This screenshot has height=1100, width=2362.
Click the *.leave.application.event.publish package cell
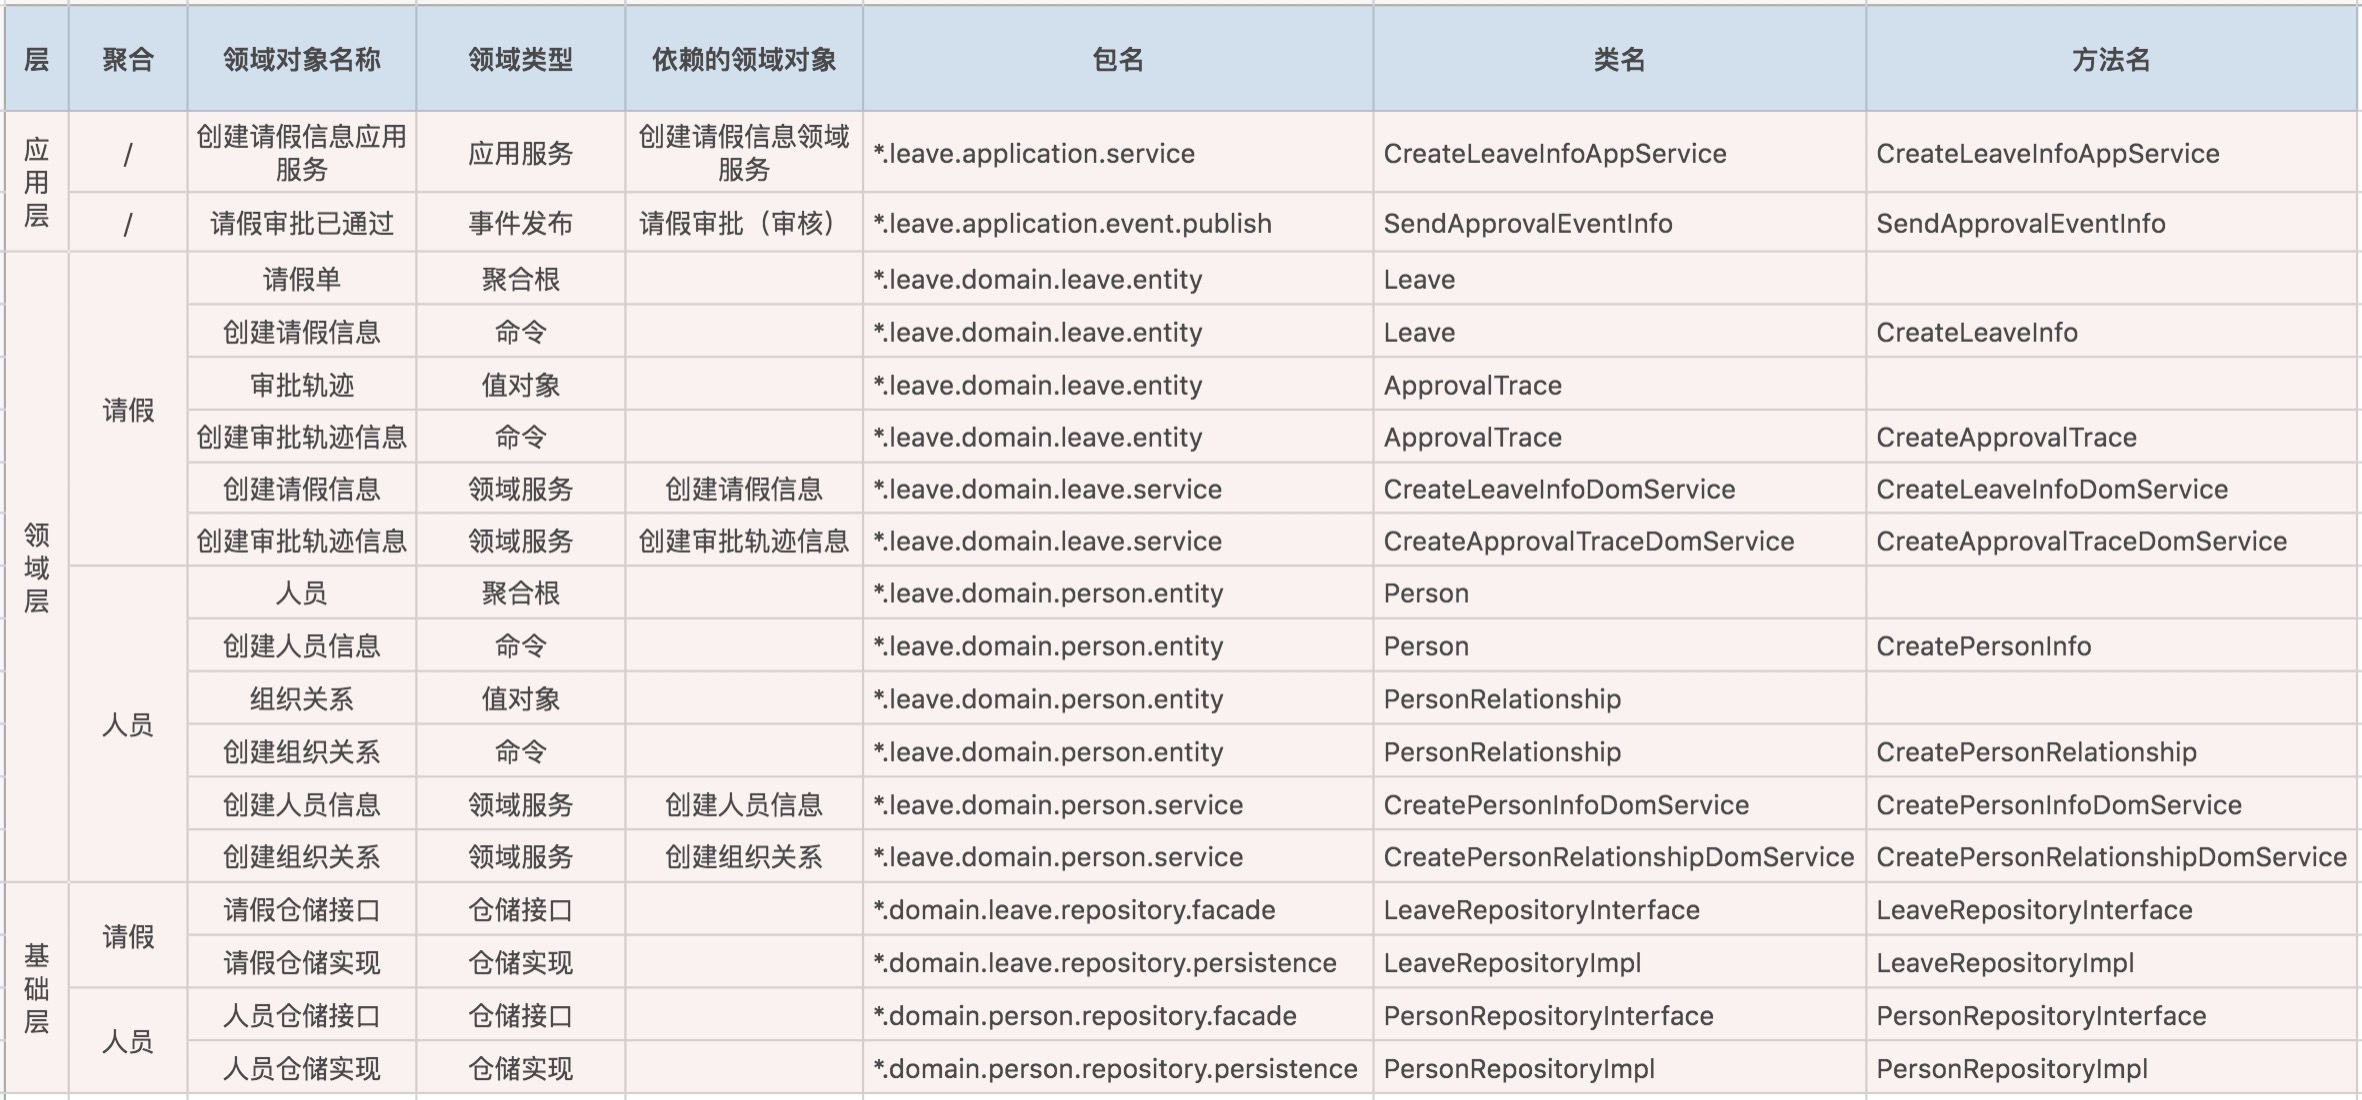click(x=1072, y=223)
